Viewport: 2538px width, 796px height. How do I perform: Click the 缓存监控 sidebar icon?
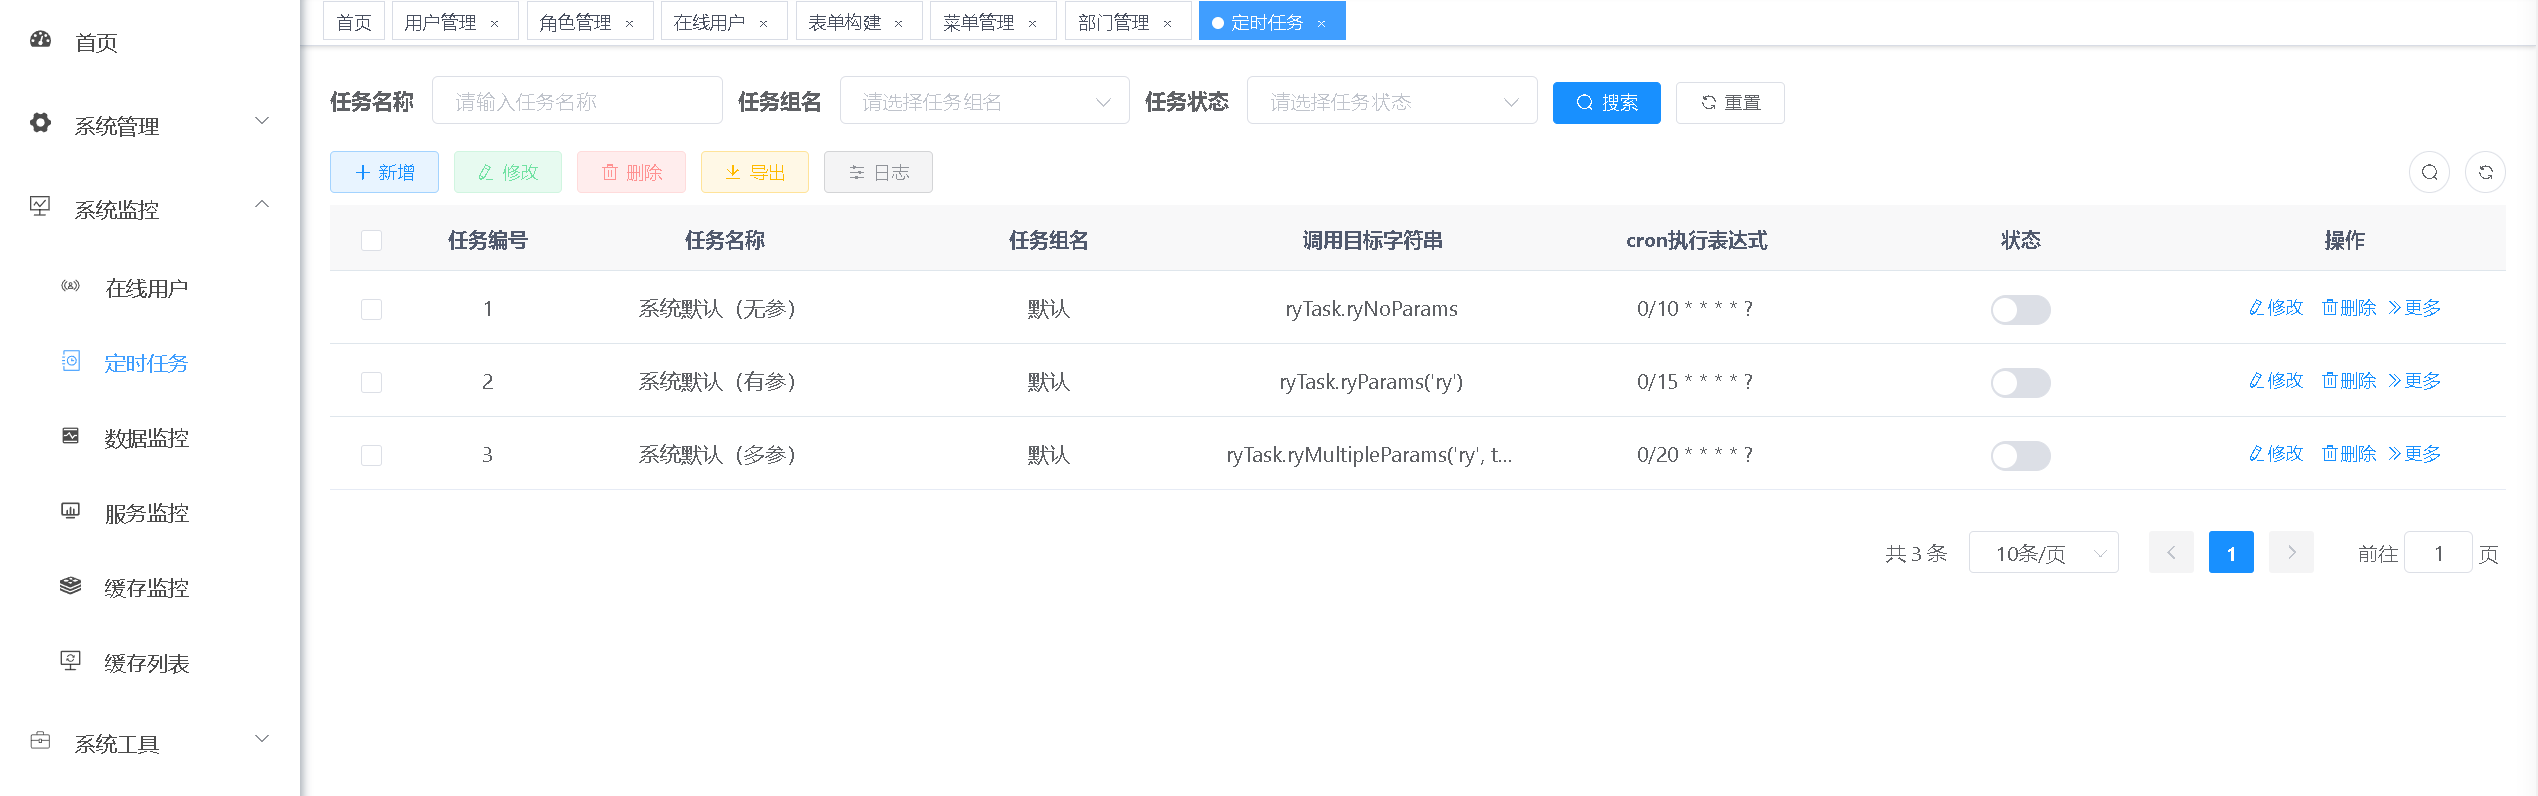click(x=70, y=585)
